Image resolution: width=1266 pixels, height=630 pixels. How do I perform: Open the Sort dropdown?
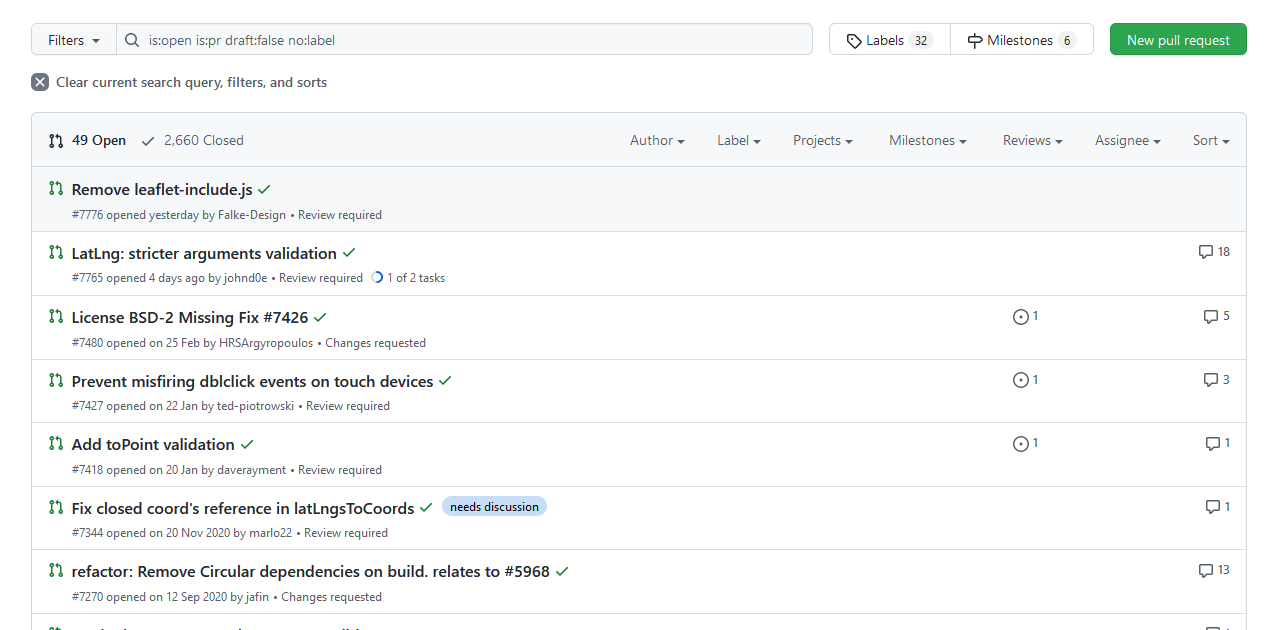1211,141
